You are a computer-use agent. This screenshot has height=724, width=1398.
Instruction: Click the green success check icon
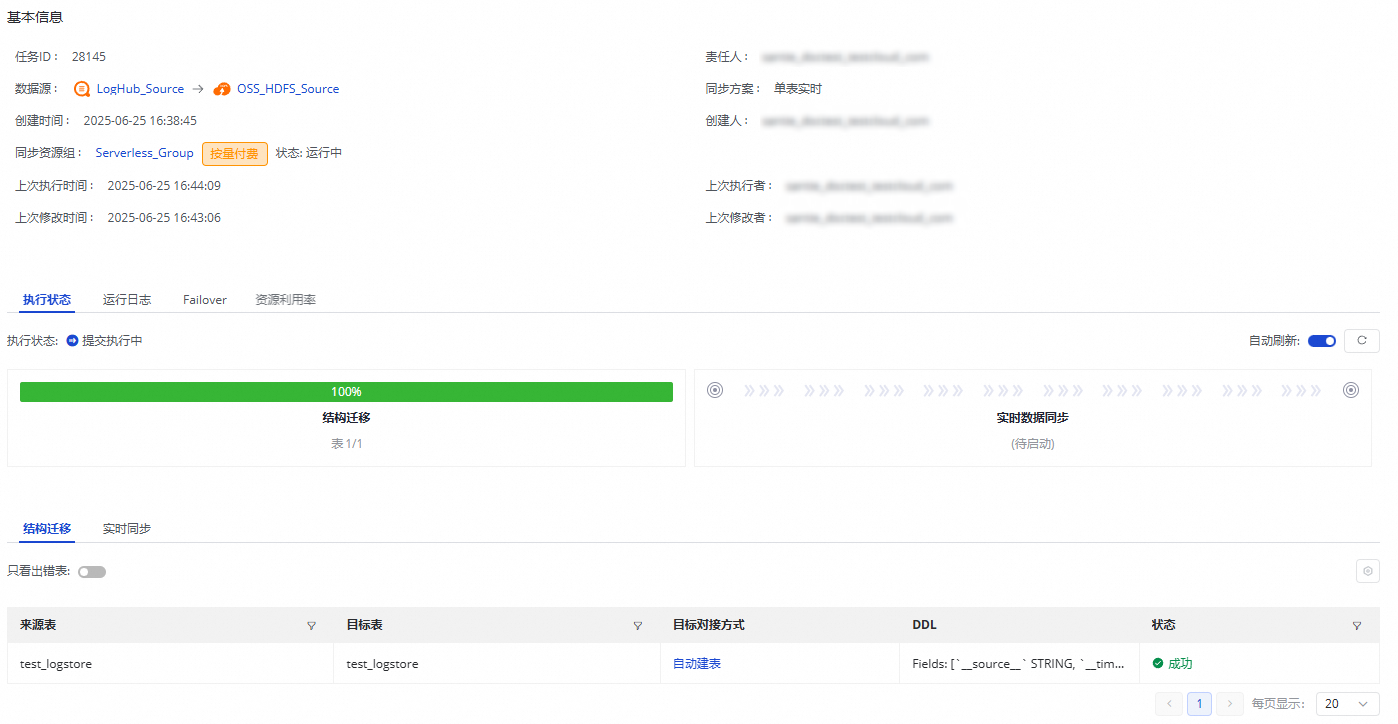tap(1158, 663)
